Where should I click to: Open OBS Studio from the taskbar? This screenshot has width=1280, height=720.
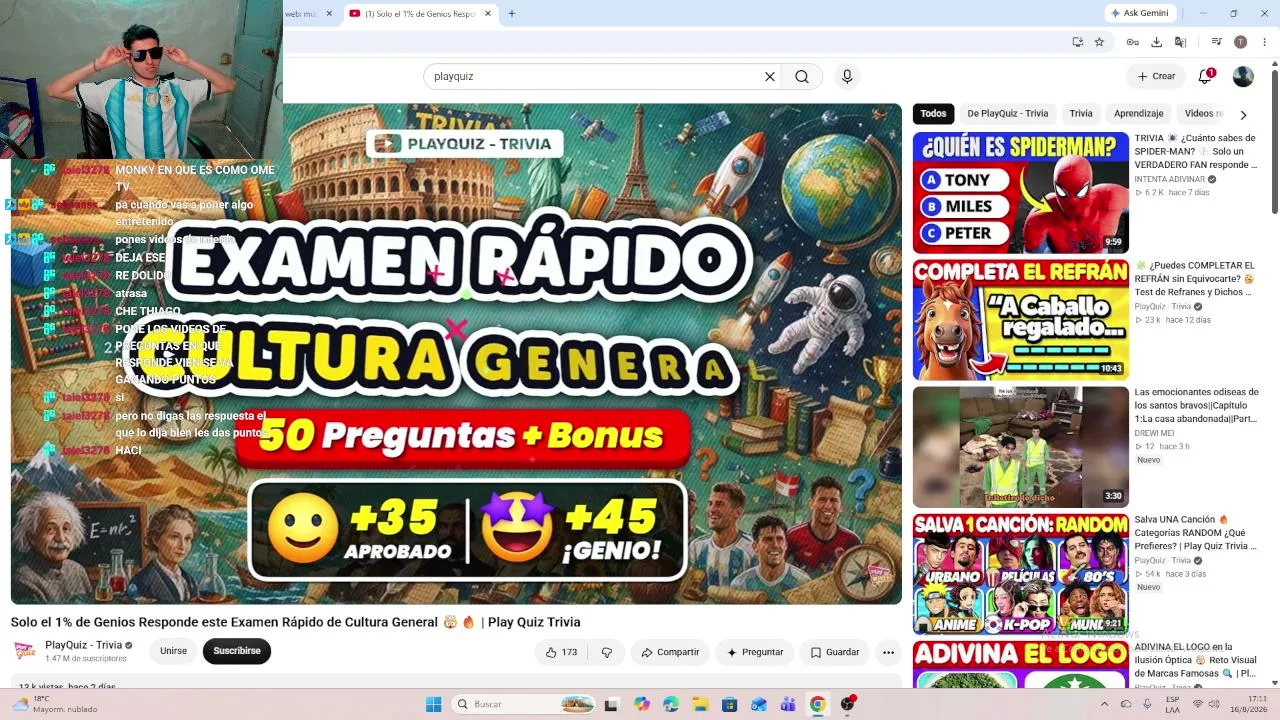[848, 704]
